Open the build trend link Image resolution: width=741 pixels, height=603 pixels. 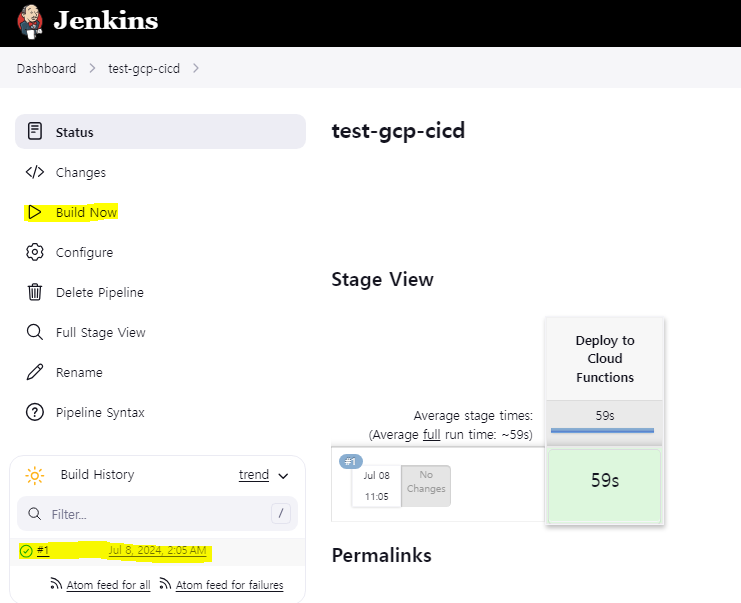click(x=254, y=474)
